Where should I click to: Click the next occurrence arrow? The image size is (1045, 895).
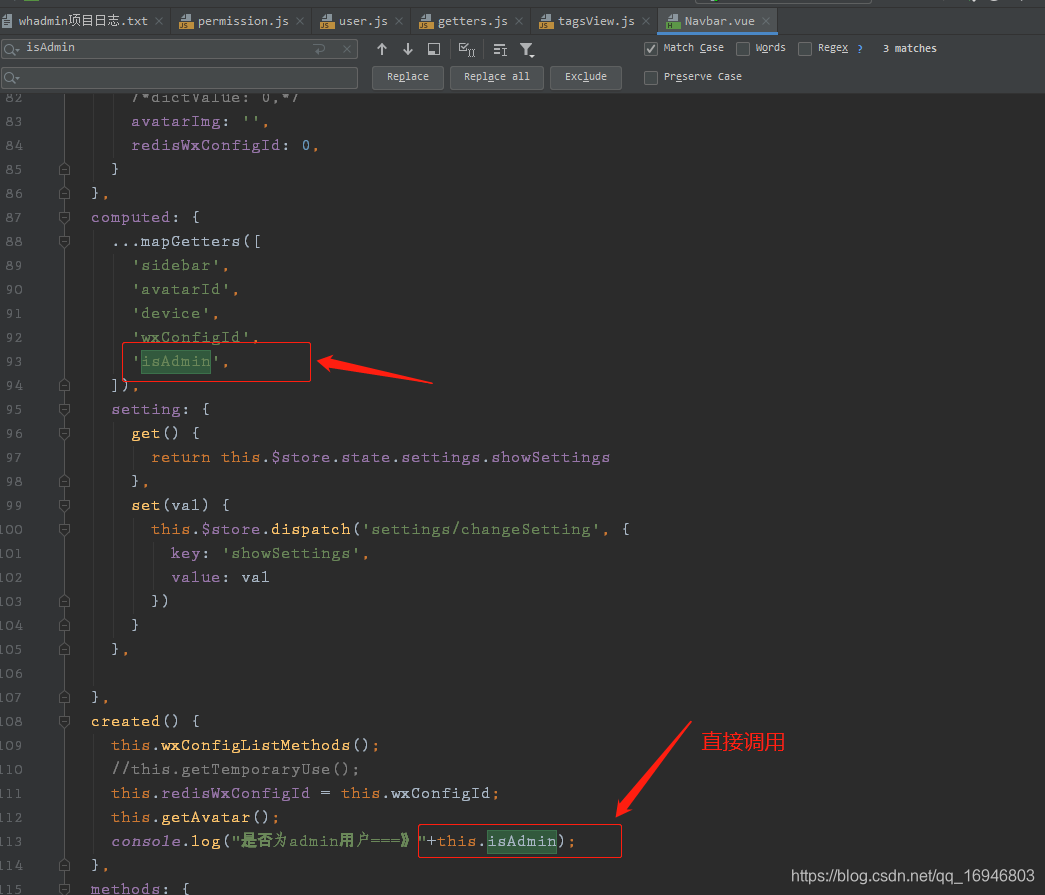408,48
